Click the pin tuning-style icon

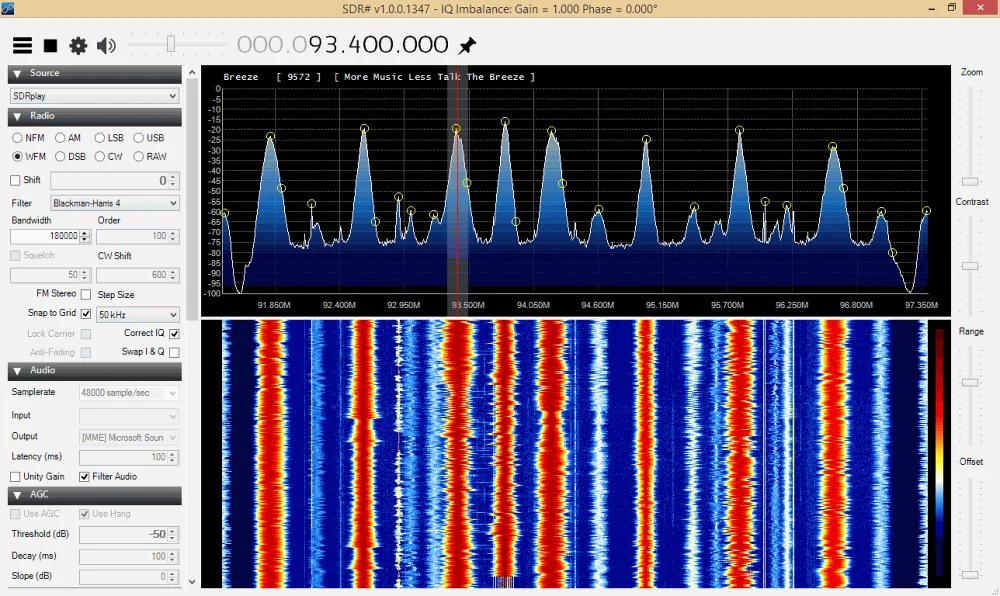coord(467,45)
